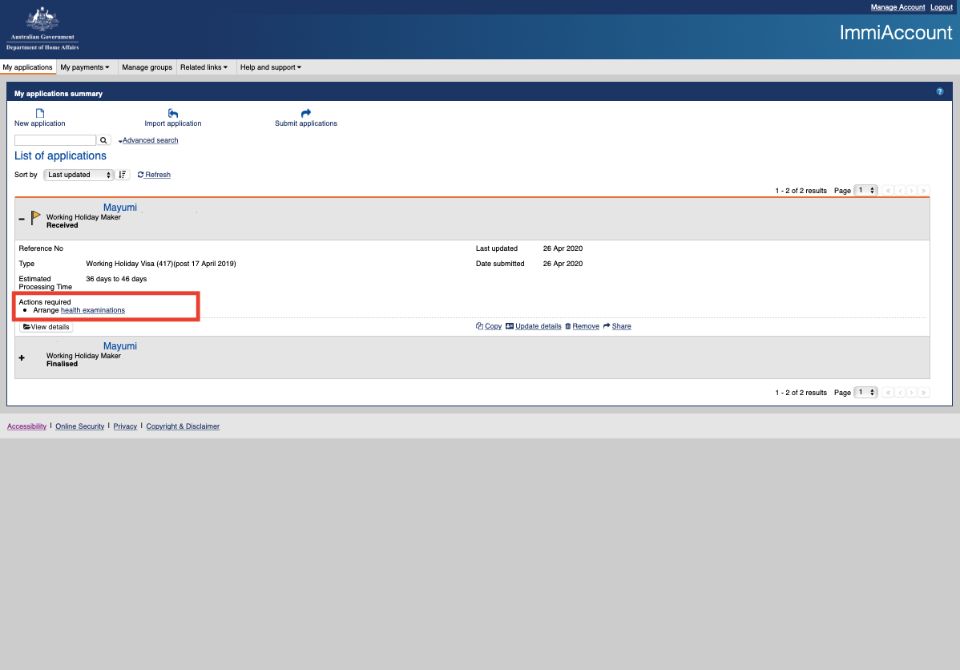Click the View details button

pyautogui.click(x=46, y=327)
